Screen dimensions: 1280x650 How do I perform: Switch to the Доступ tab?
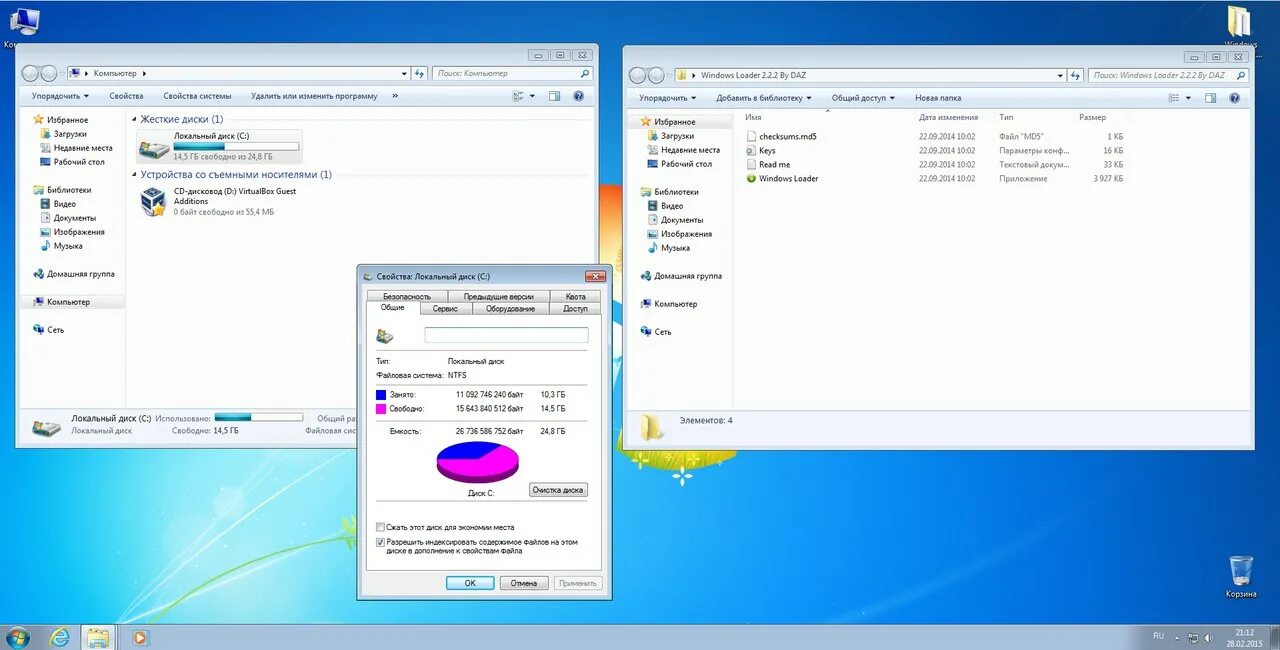click(576, 309)
